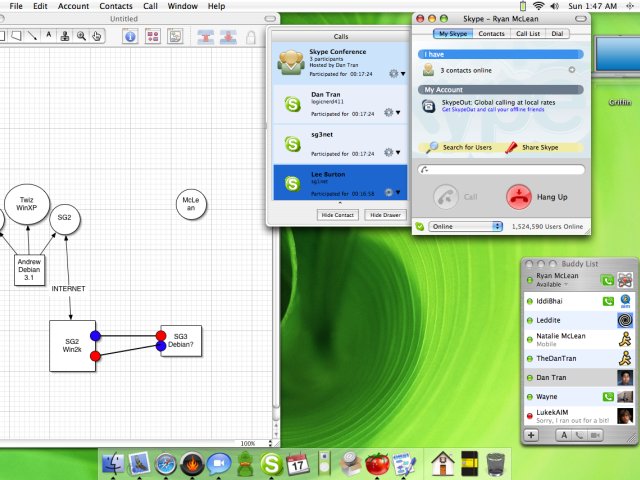This screenshot has width=640, height=480.
Task: Click the Skype phone number input field
Action: [501, 170]
